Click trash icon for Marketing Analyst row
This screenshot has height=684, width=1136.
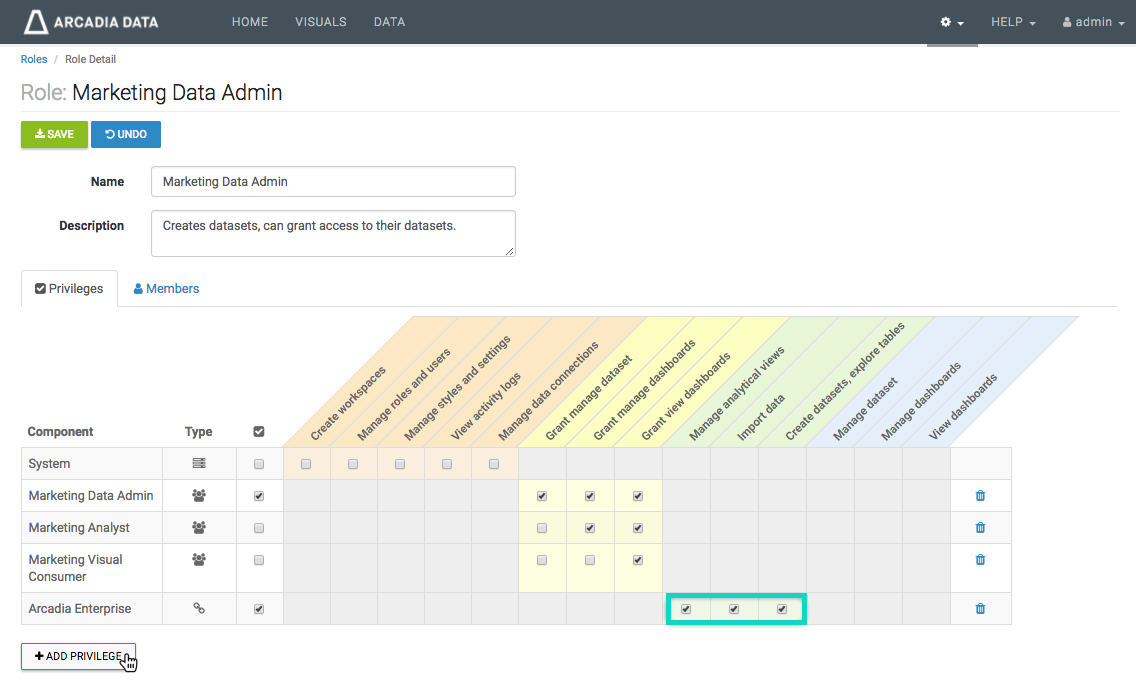coord(980,528)
